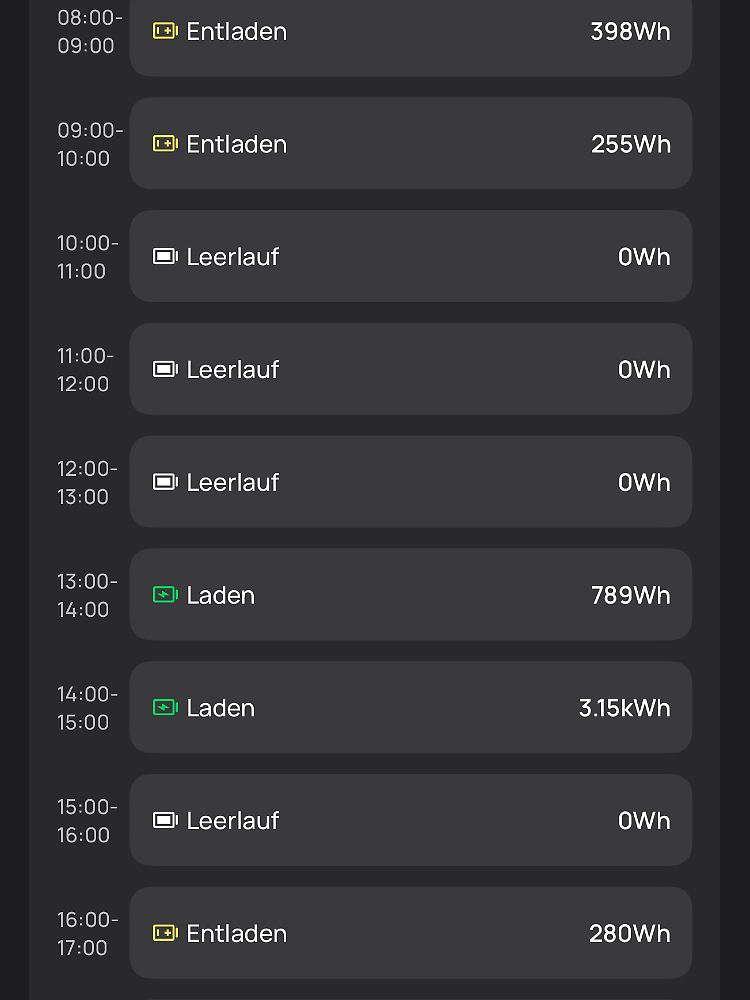Image resolution: width=750 pixels, height=1000 pixels.
Task: Select the 280Wh Entladen entry
Action: click(411, 933)
